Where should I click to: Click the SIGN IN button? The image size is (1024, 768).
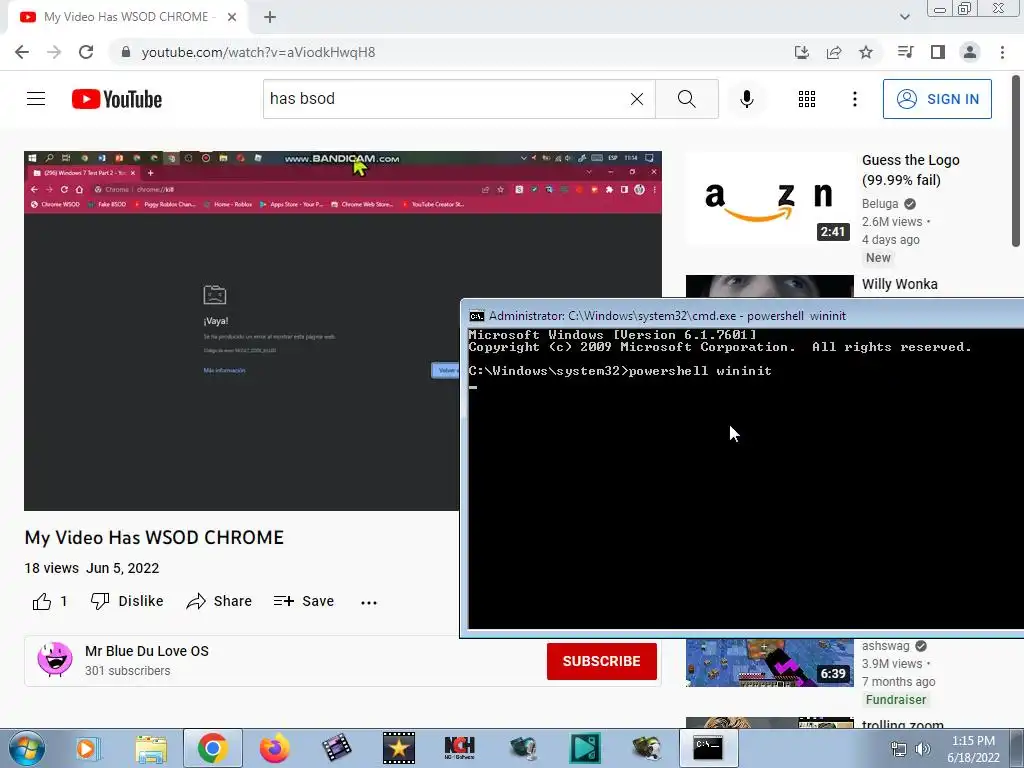[937, 99]
